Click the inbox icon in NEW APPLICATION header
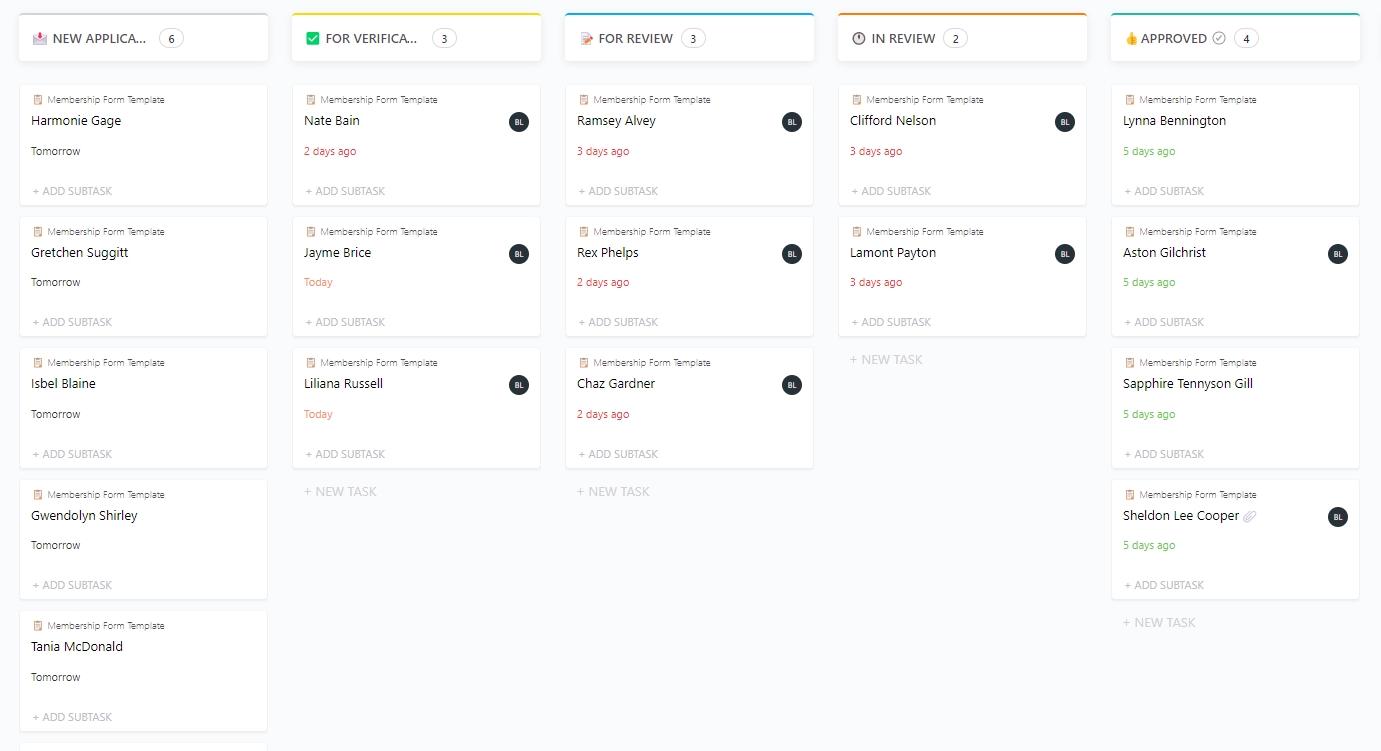This screenshot has height=751, width=1381. point(39,38)
